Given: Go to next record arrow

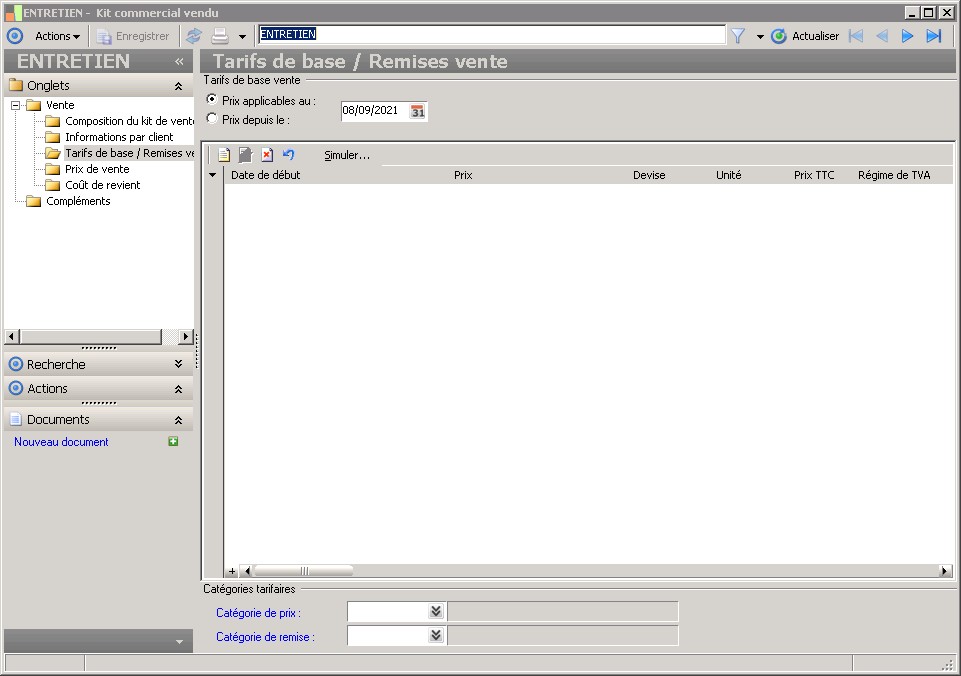Looking at the screenshot, I should click(908, 36).
